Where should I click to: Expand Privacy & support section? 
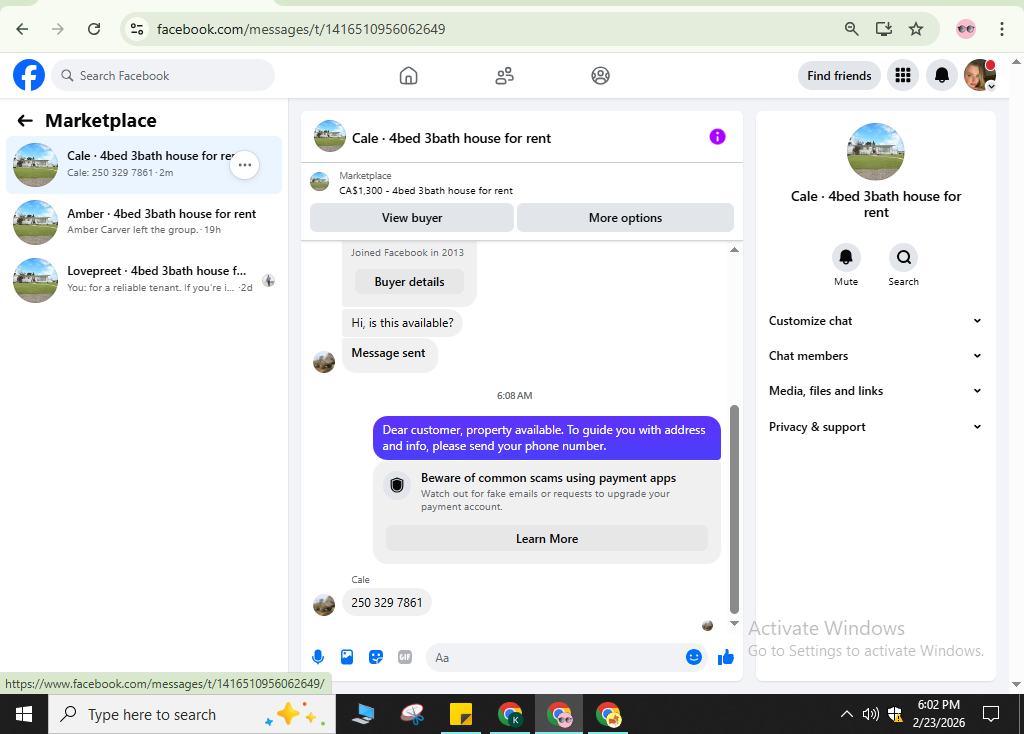pyautogui.click(x=875, y=426)
